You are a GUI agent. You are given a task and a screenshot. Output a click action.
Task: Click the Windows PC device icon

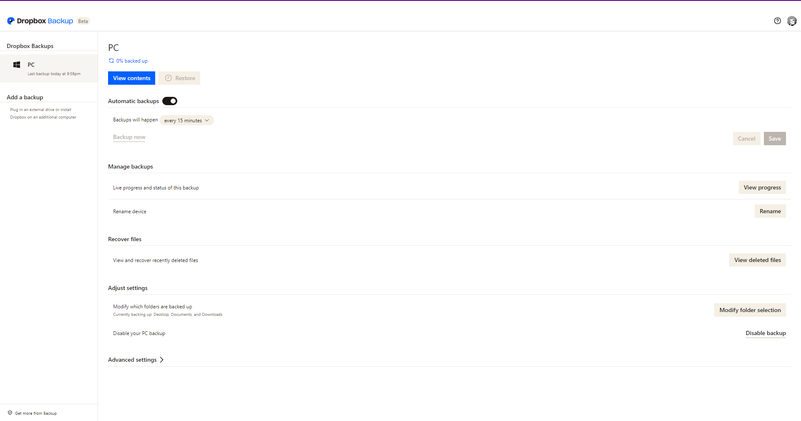point(17,65)
